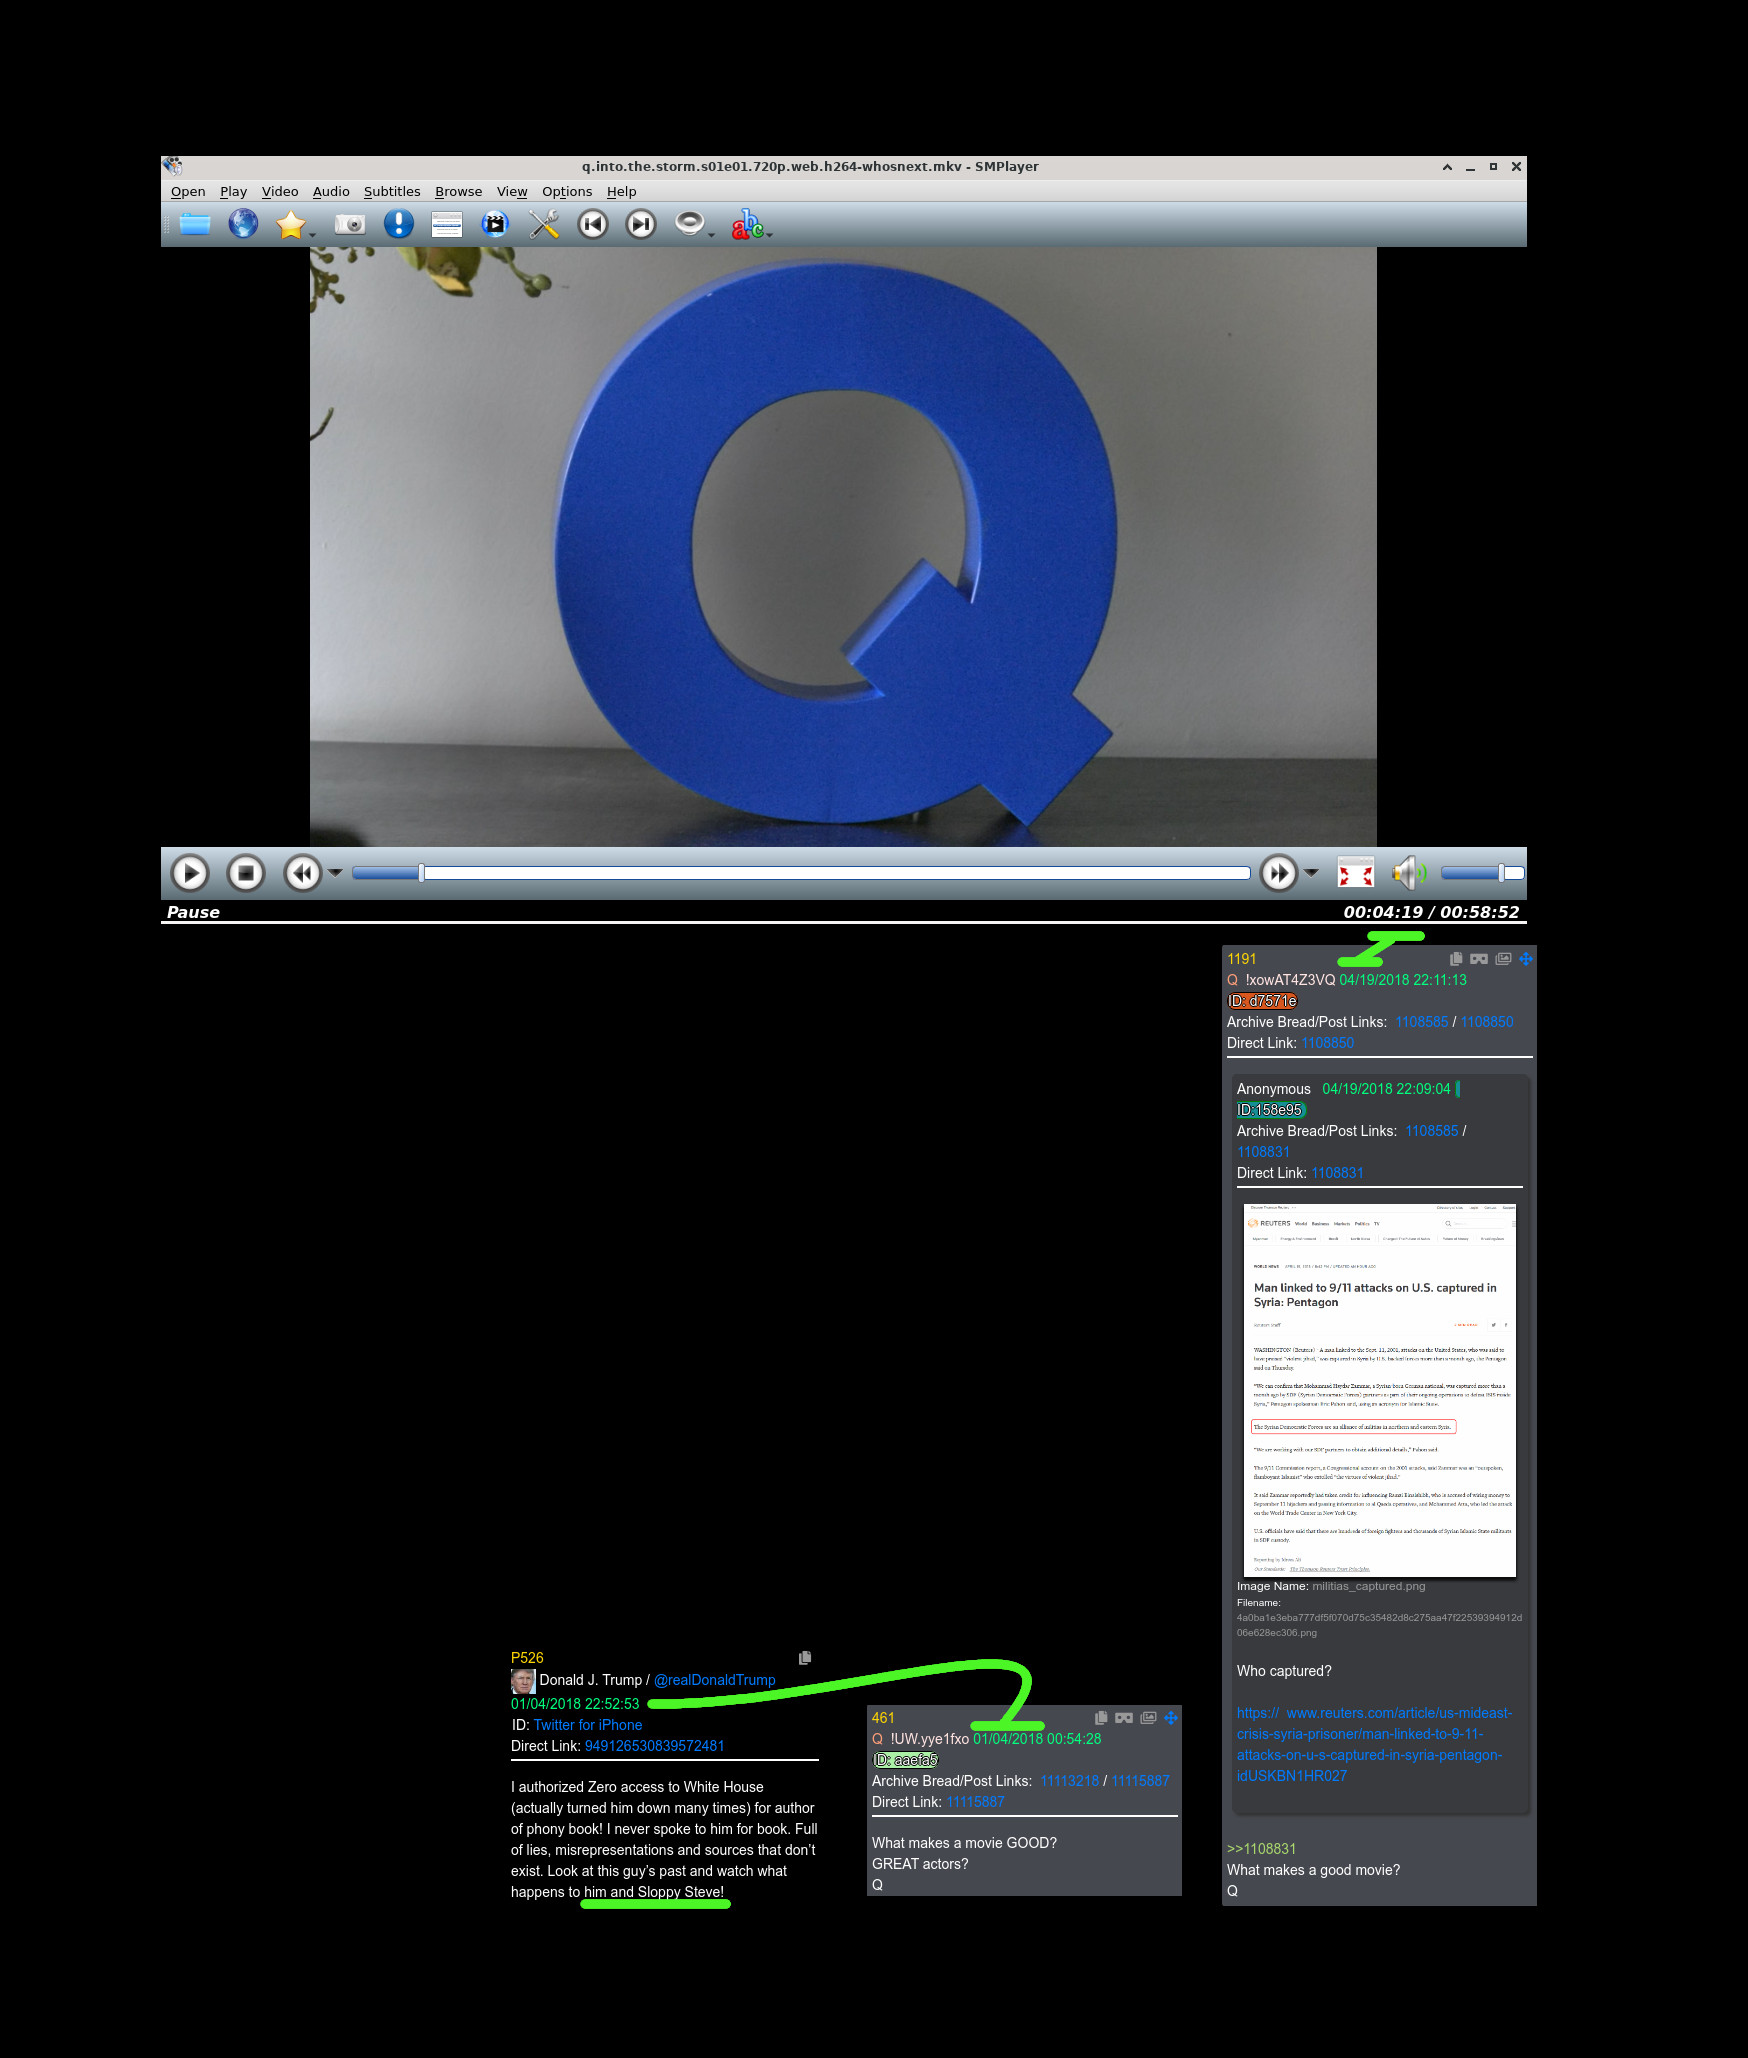Copy post 1191 with its copy icon

point(1456,959)
